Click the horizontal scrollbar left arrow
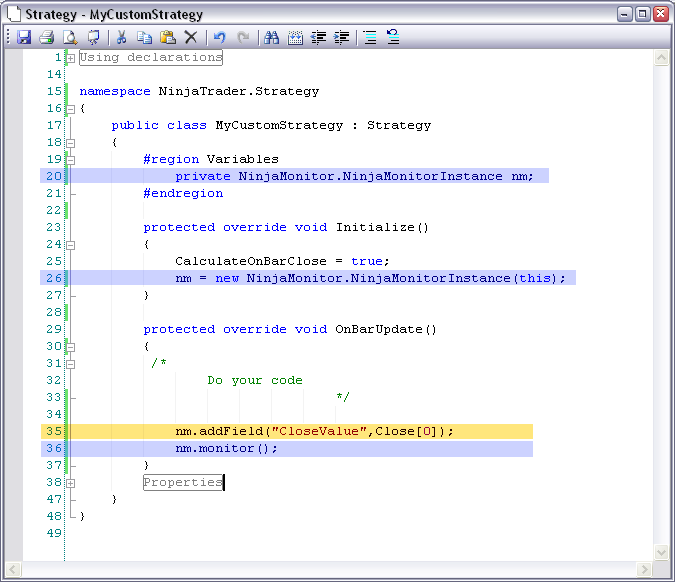The height and width of the screenshot is (582, 675). click(12, 570)
